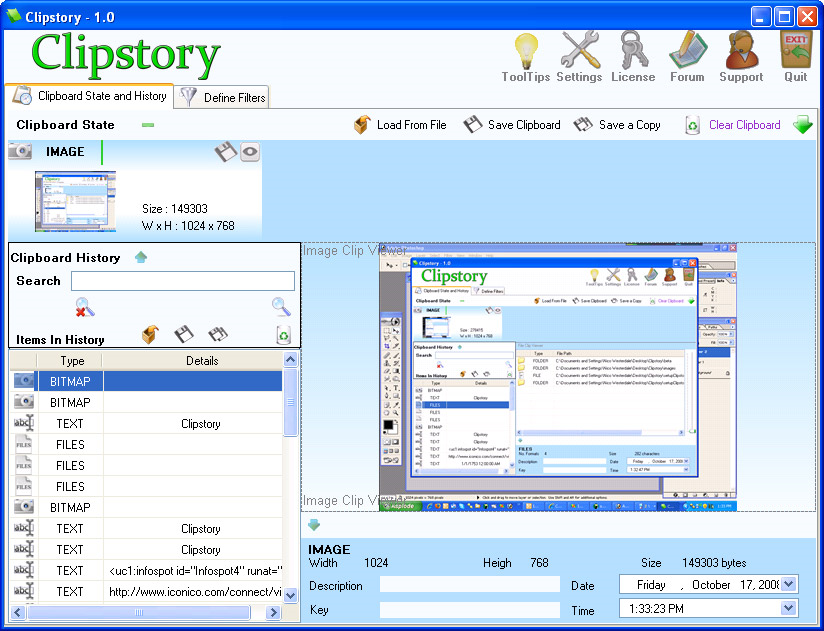Viewport: 824px width, 631px height.
Task: Open the ToolTips lightbulb icon
Action: [526, 50]
